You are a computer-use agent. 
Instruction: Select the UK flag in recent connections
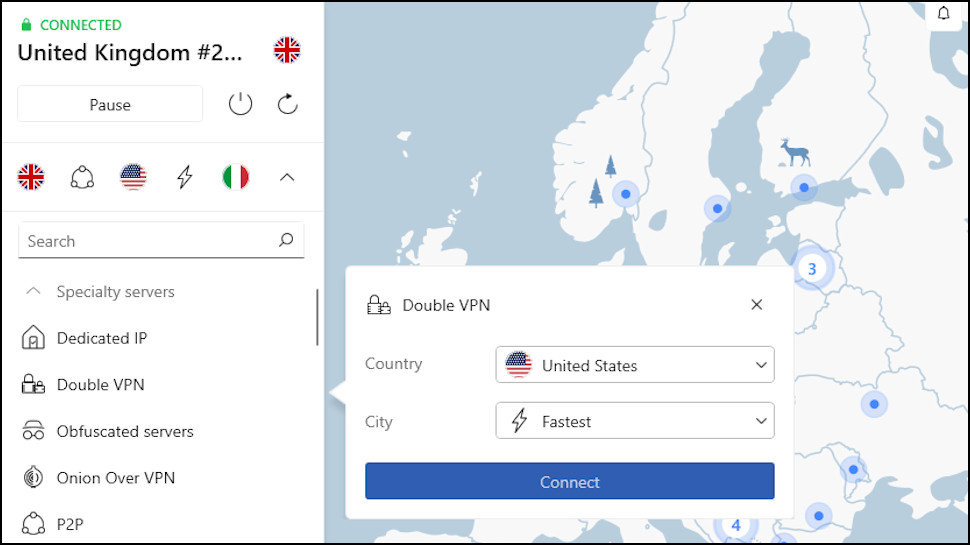click(31, 178)
